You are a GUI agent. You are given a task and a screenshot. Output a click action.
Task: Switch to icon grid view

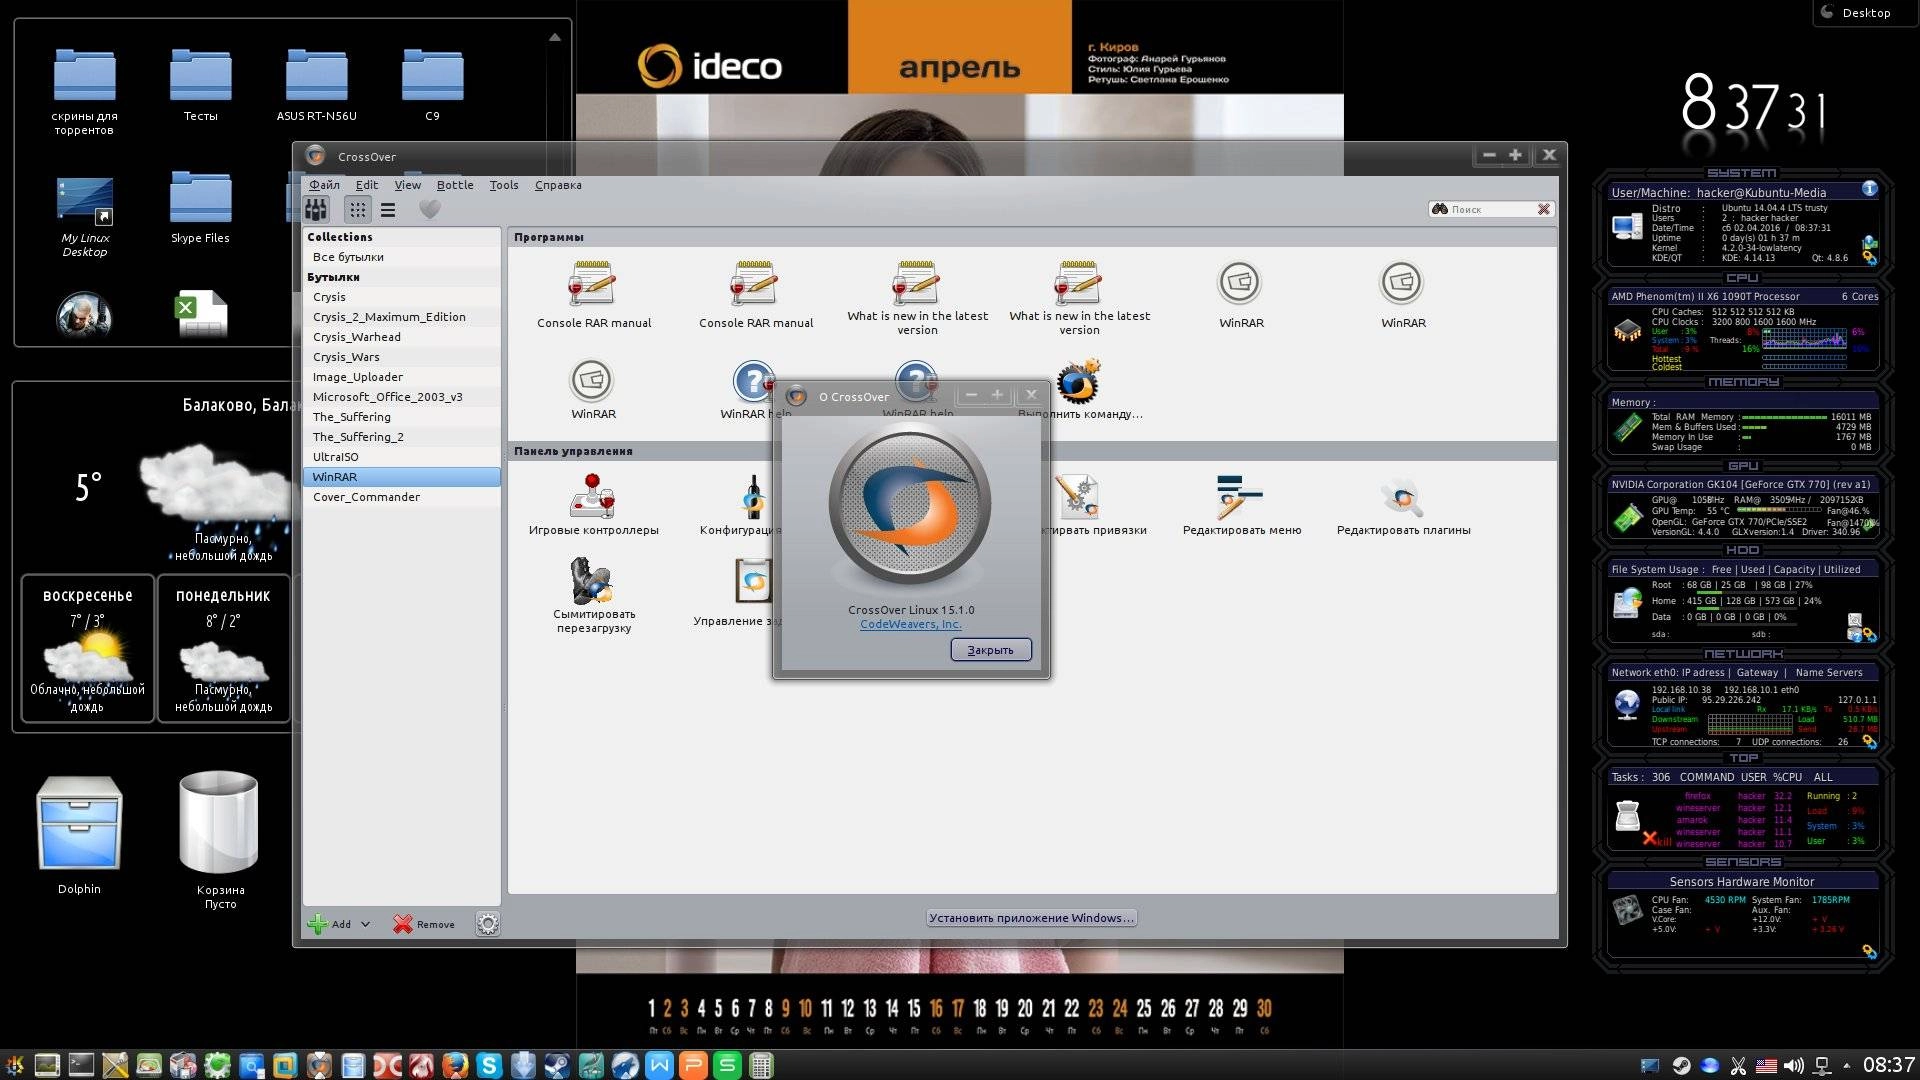pyautogui.click(x=357, y=210)
